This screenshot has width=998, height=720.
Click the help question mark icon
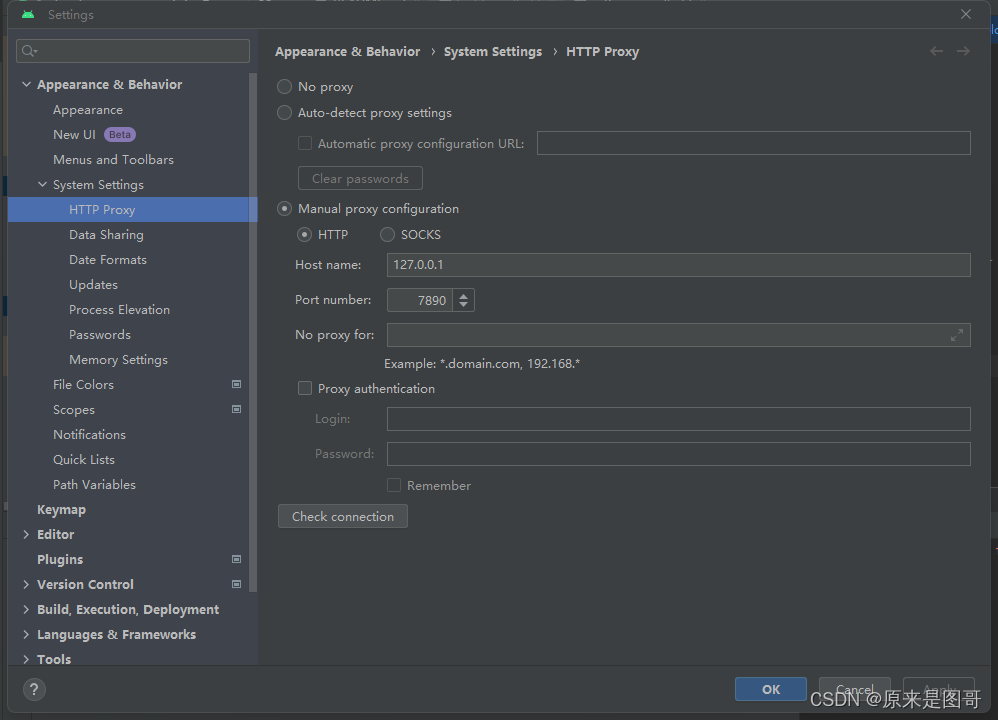coord(33,689)
